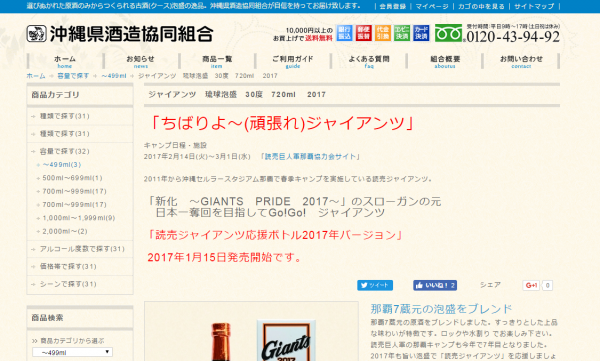Image resolution: width=600 pixels, height=361 pixels.
Task: Click the 会員登録 link in top bar
Action: point(393,6)
